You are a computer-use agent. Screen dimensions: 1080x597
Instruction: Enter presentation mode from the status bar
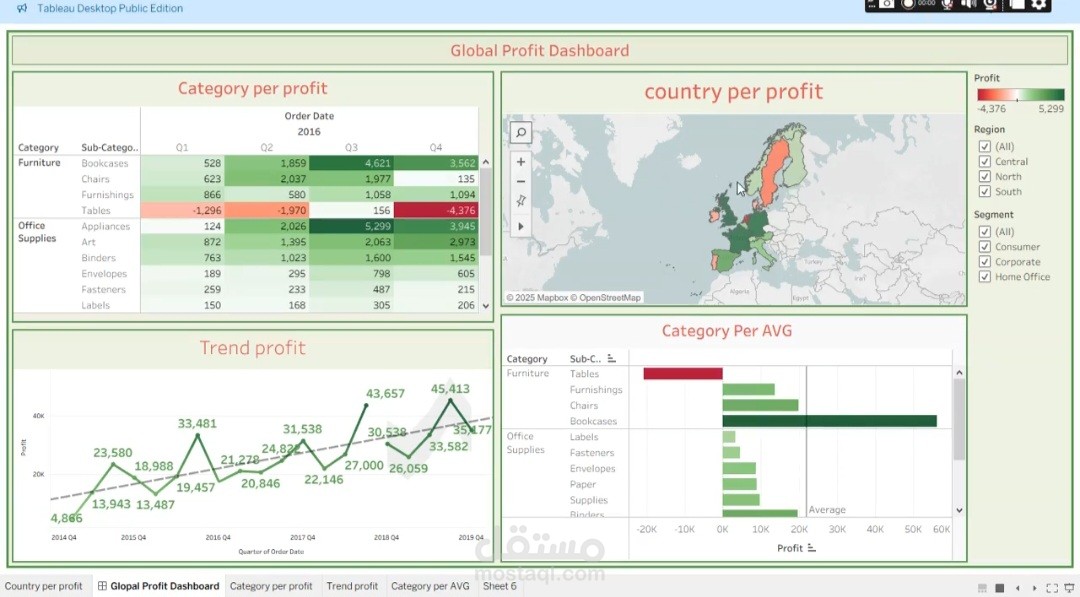pos(1068,587)
